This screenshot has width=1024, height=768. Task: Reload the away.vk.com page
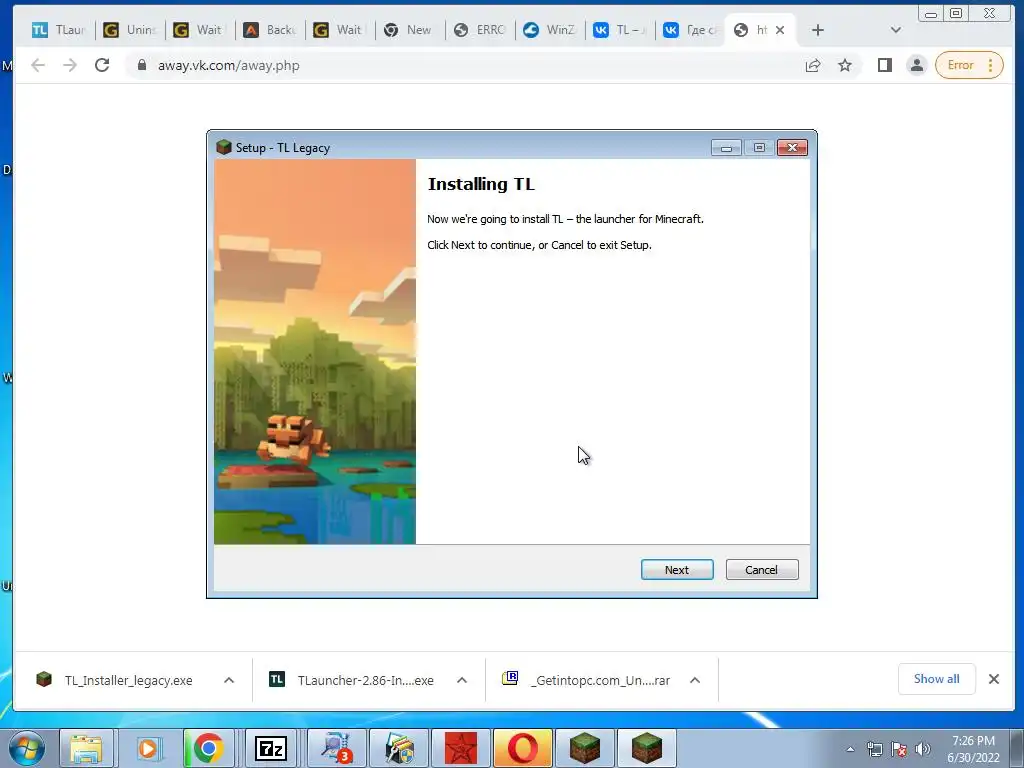(102, 65)
